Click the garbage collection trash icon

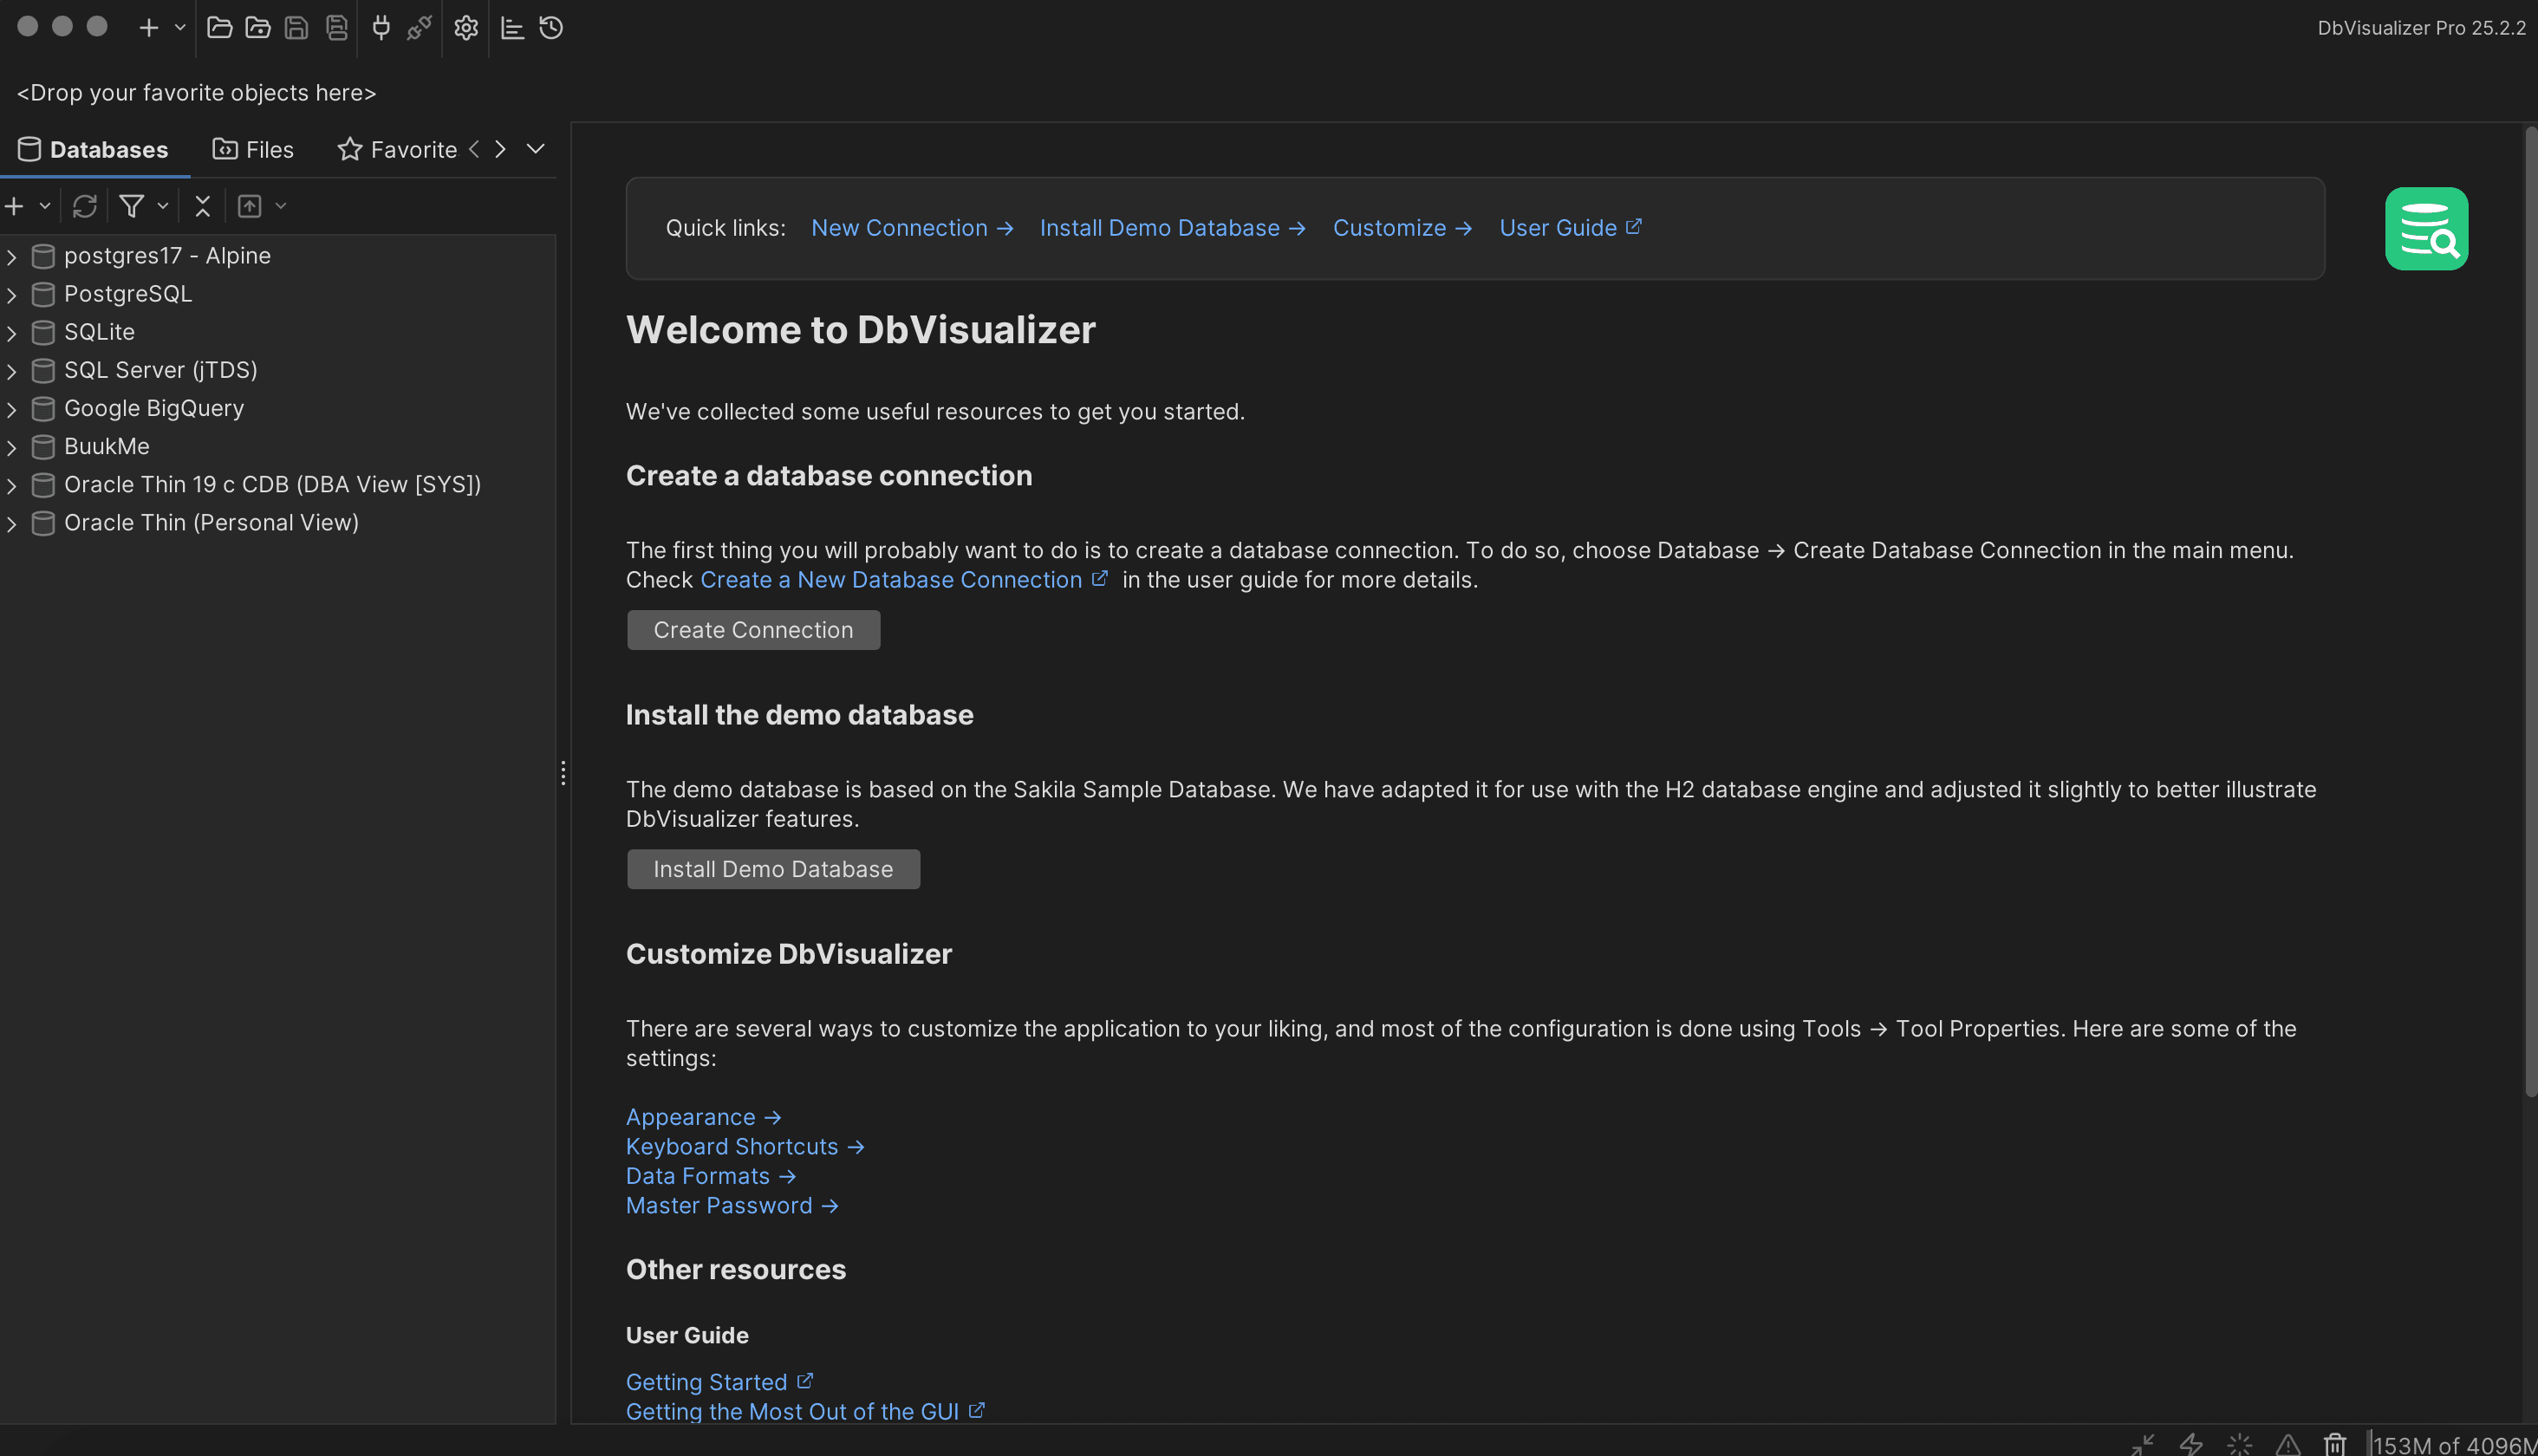tap(2334, 1444)
